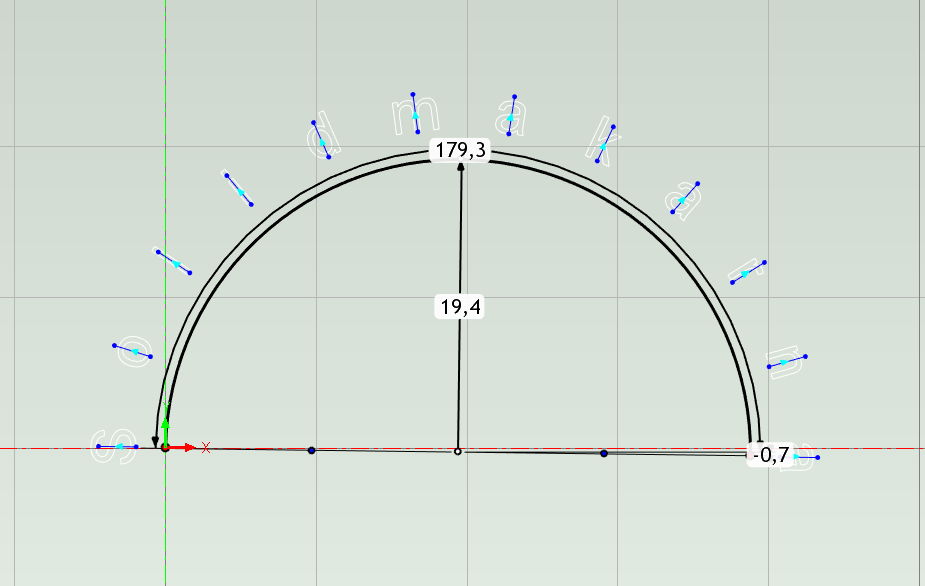
Task: Select the letter 'n' text handle
Action: point(788,362)
